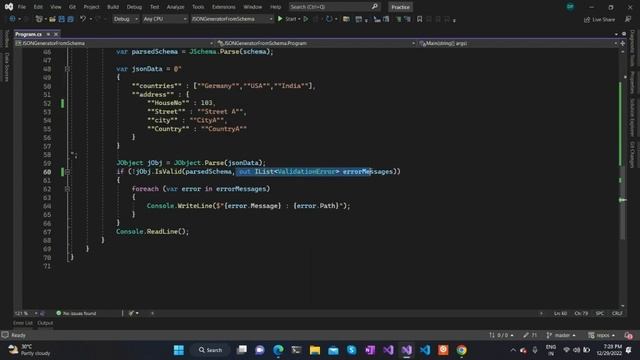Open Skype from taskbar
Image resolution: width=640 pixels, height=360 pixels.
pos(351,350)
